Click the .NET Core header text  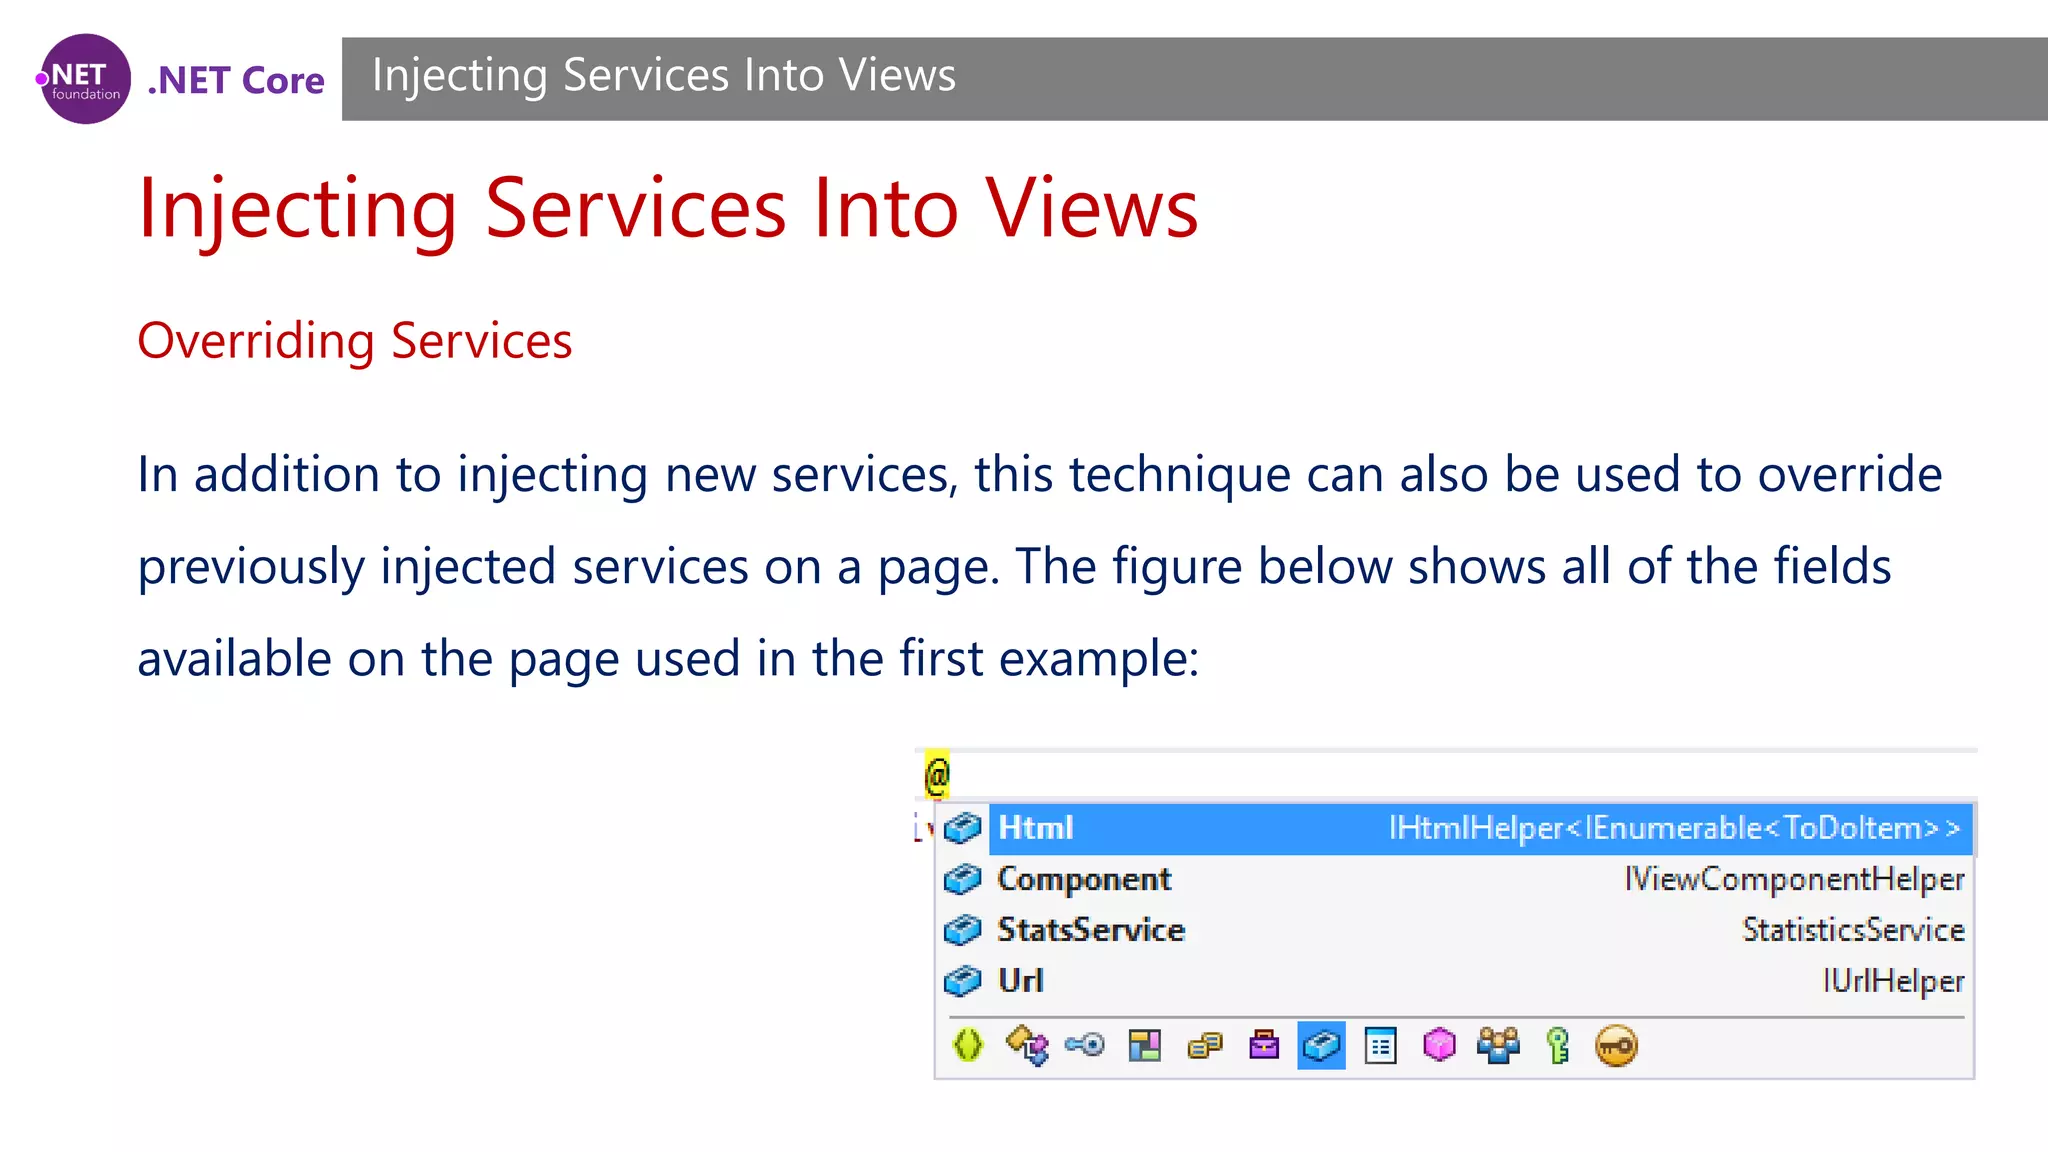(x=236, y=80)
